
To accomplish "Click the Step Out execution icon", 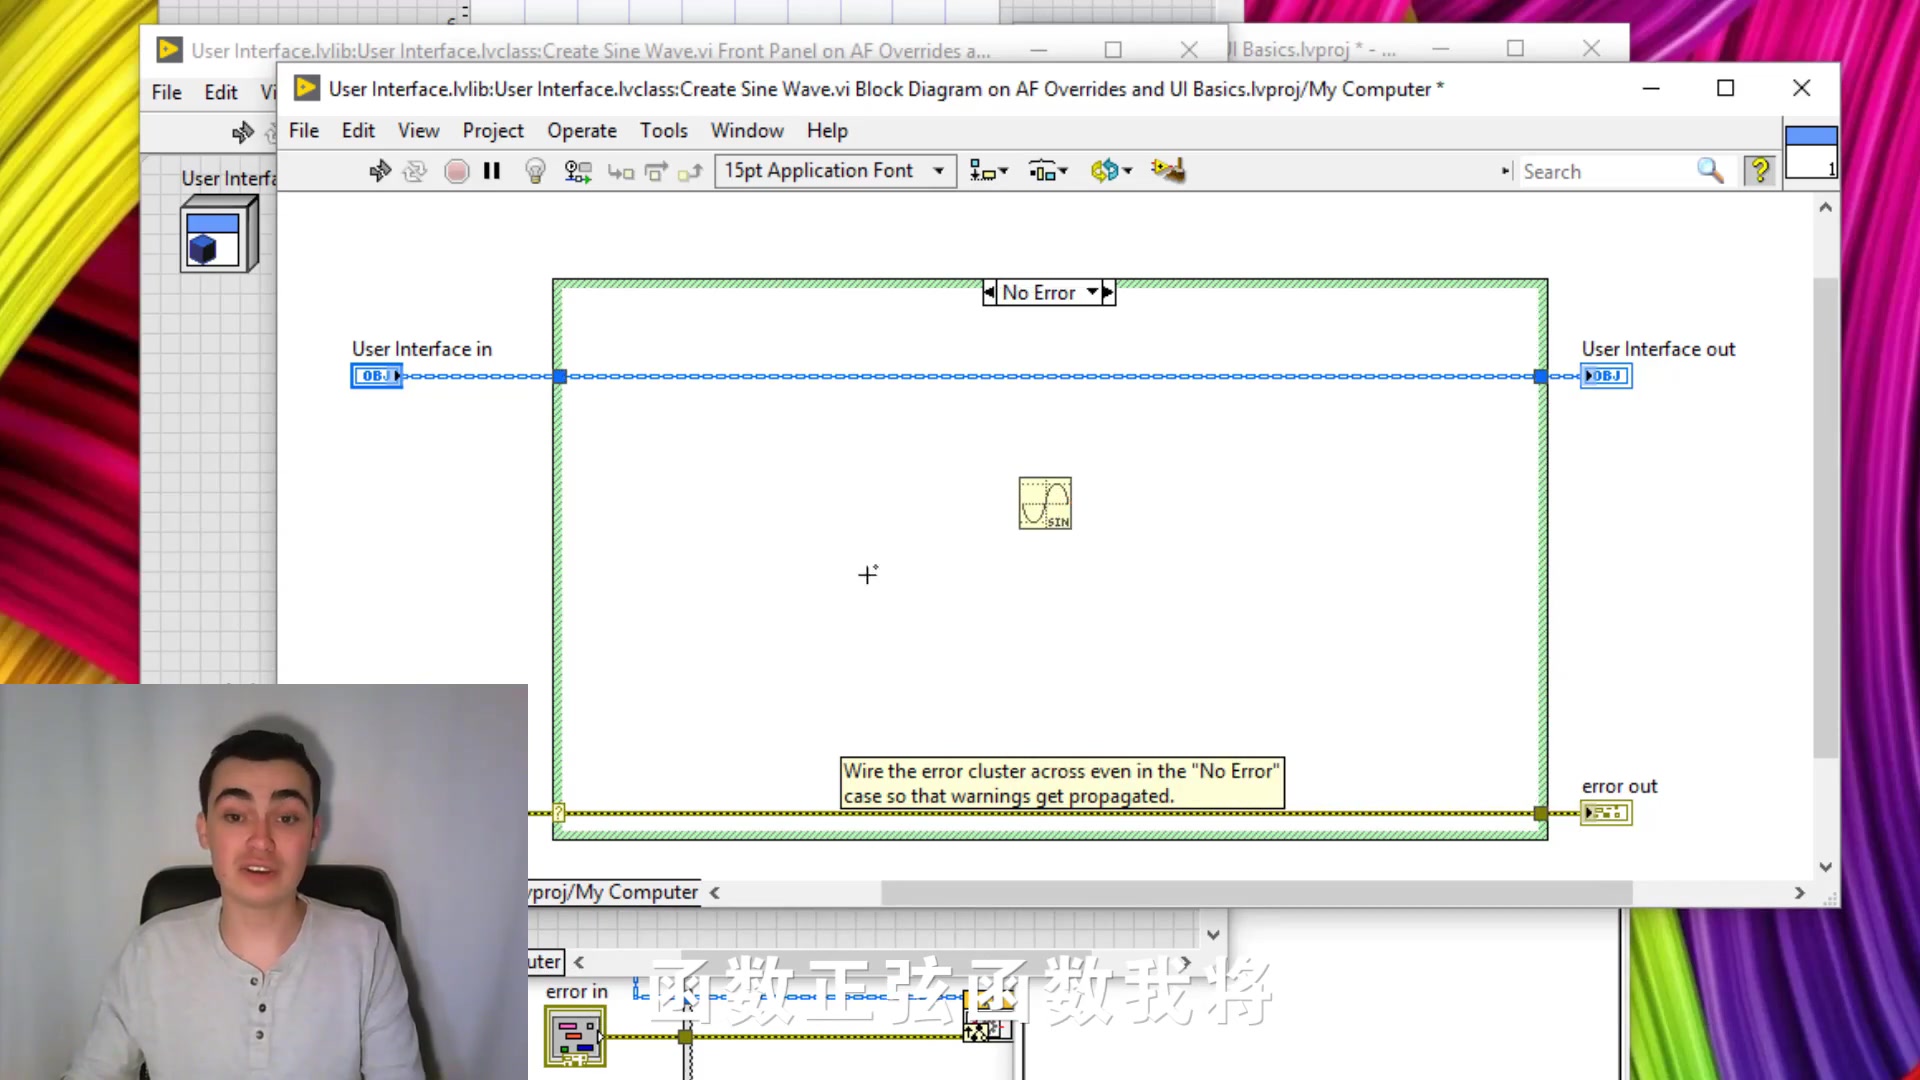I will [690, 170].
